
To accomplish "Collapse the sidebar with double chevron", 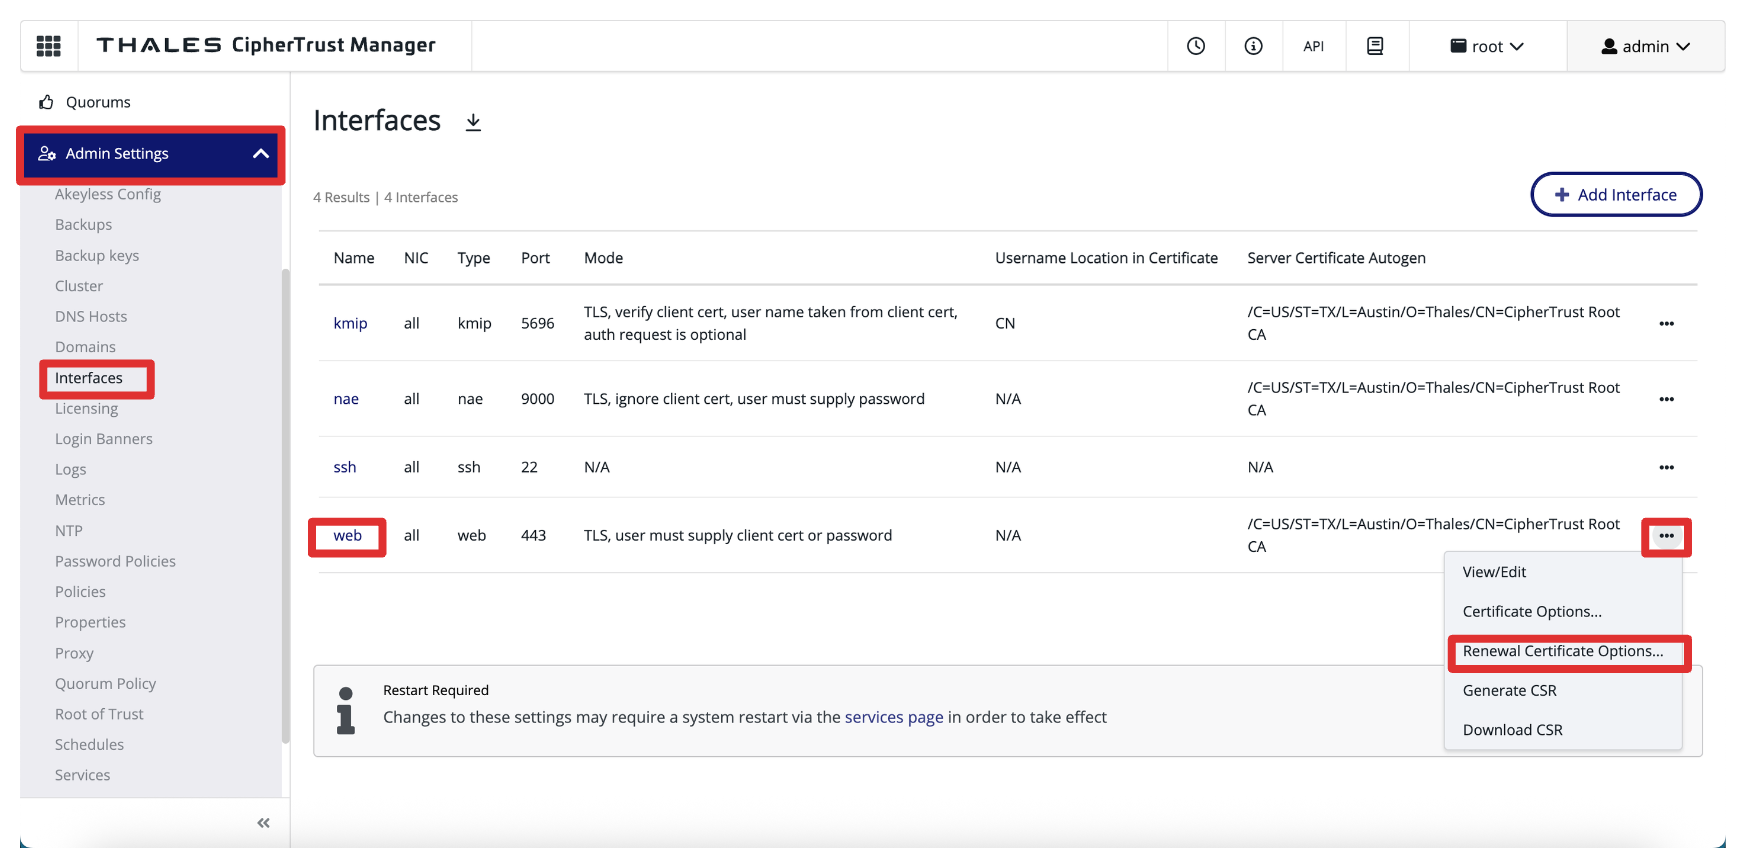I will [x=263, y=823].
